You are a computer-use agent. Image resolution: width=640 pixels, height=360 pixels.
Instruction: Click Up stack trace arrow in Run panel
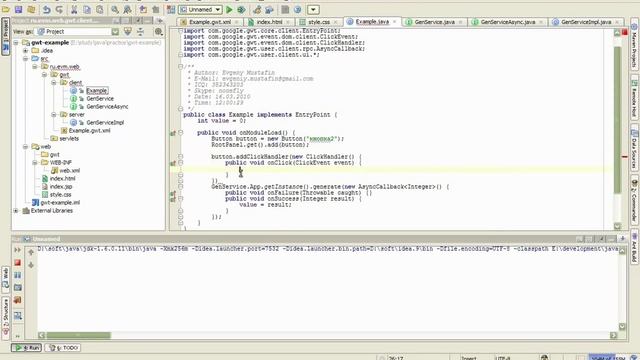coord(31,253)
